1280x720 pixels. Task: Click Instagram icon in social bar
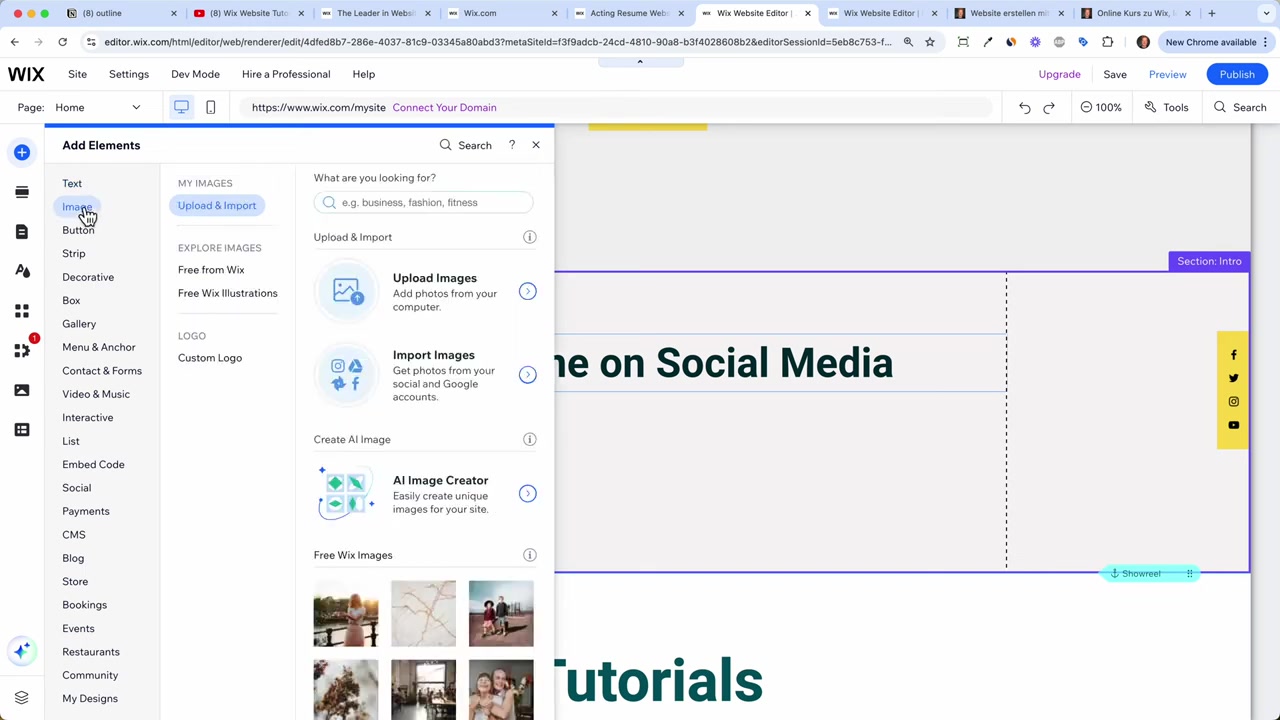pyautogui.click(x=1233, y=402)
